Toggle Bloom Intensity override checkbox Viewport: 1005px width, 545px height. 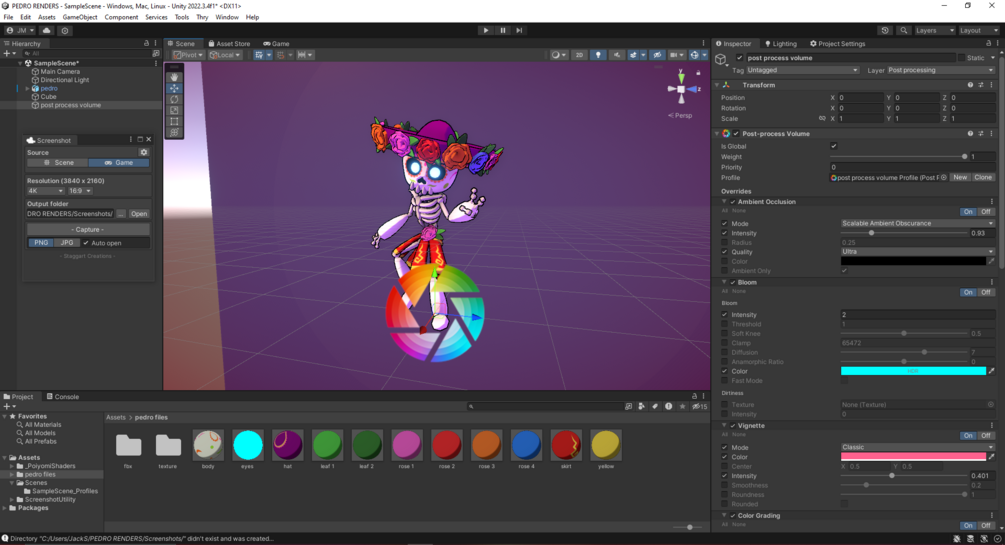pyautogui.click(x=725, y=315)
